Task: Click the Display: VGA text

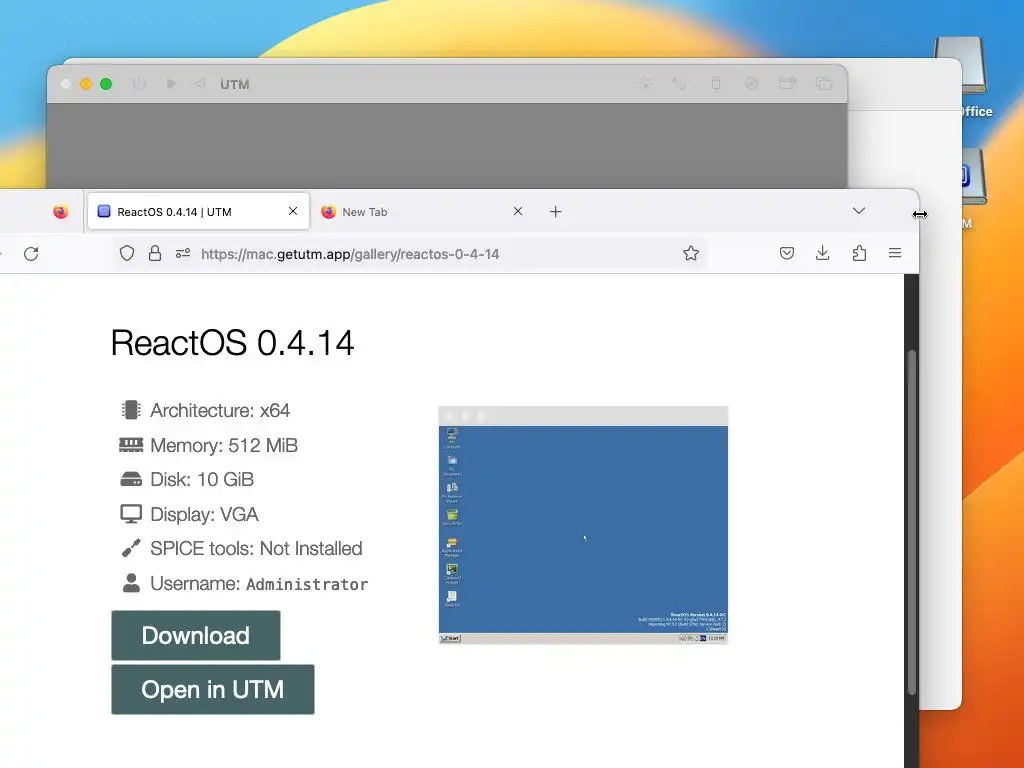Action: 204,515
